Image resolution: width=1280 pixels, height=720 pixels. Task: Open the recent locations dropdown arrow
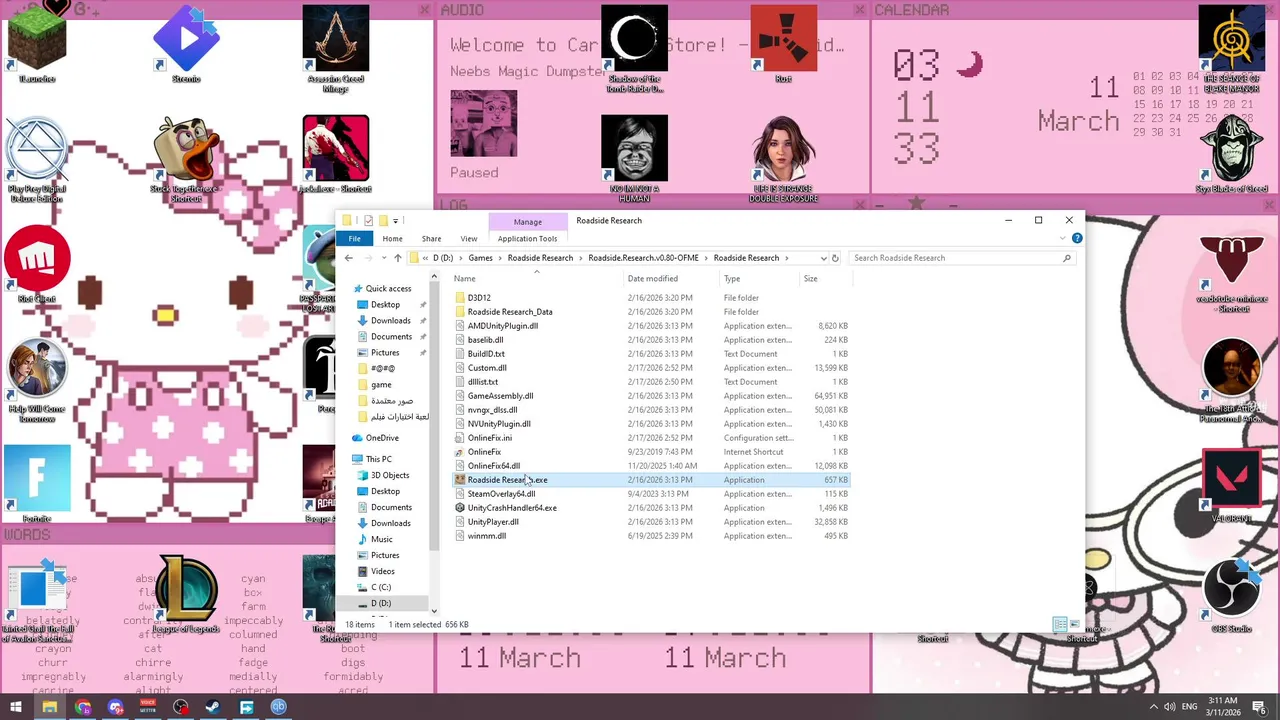383,258
